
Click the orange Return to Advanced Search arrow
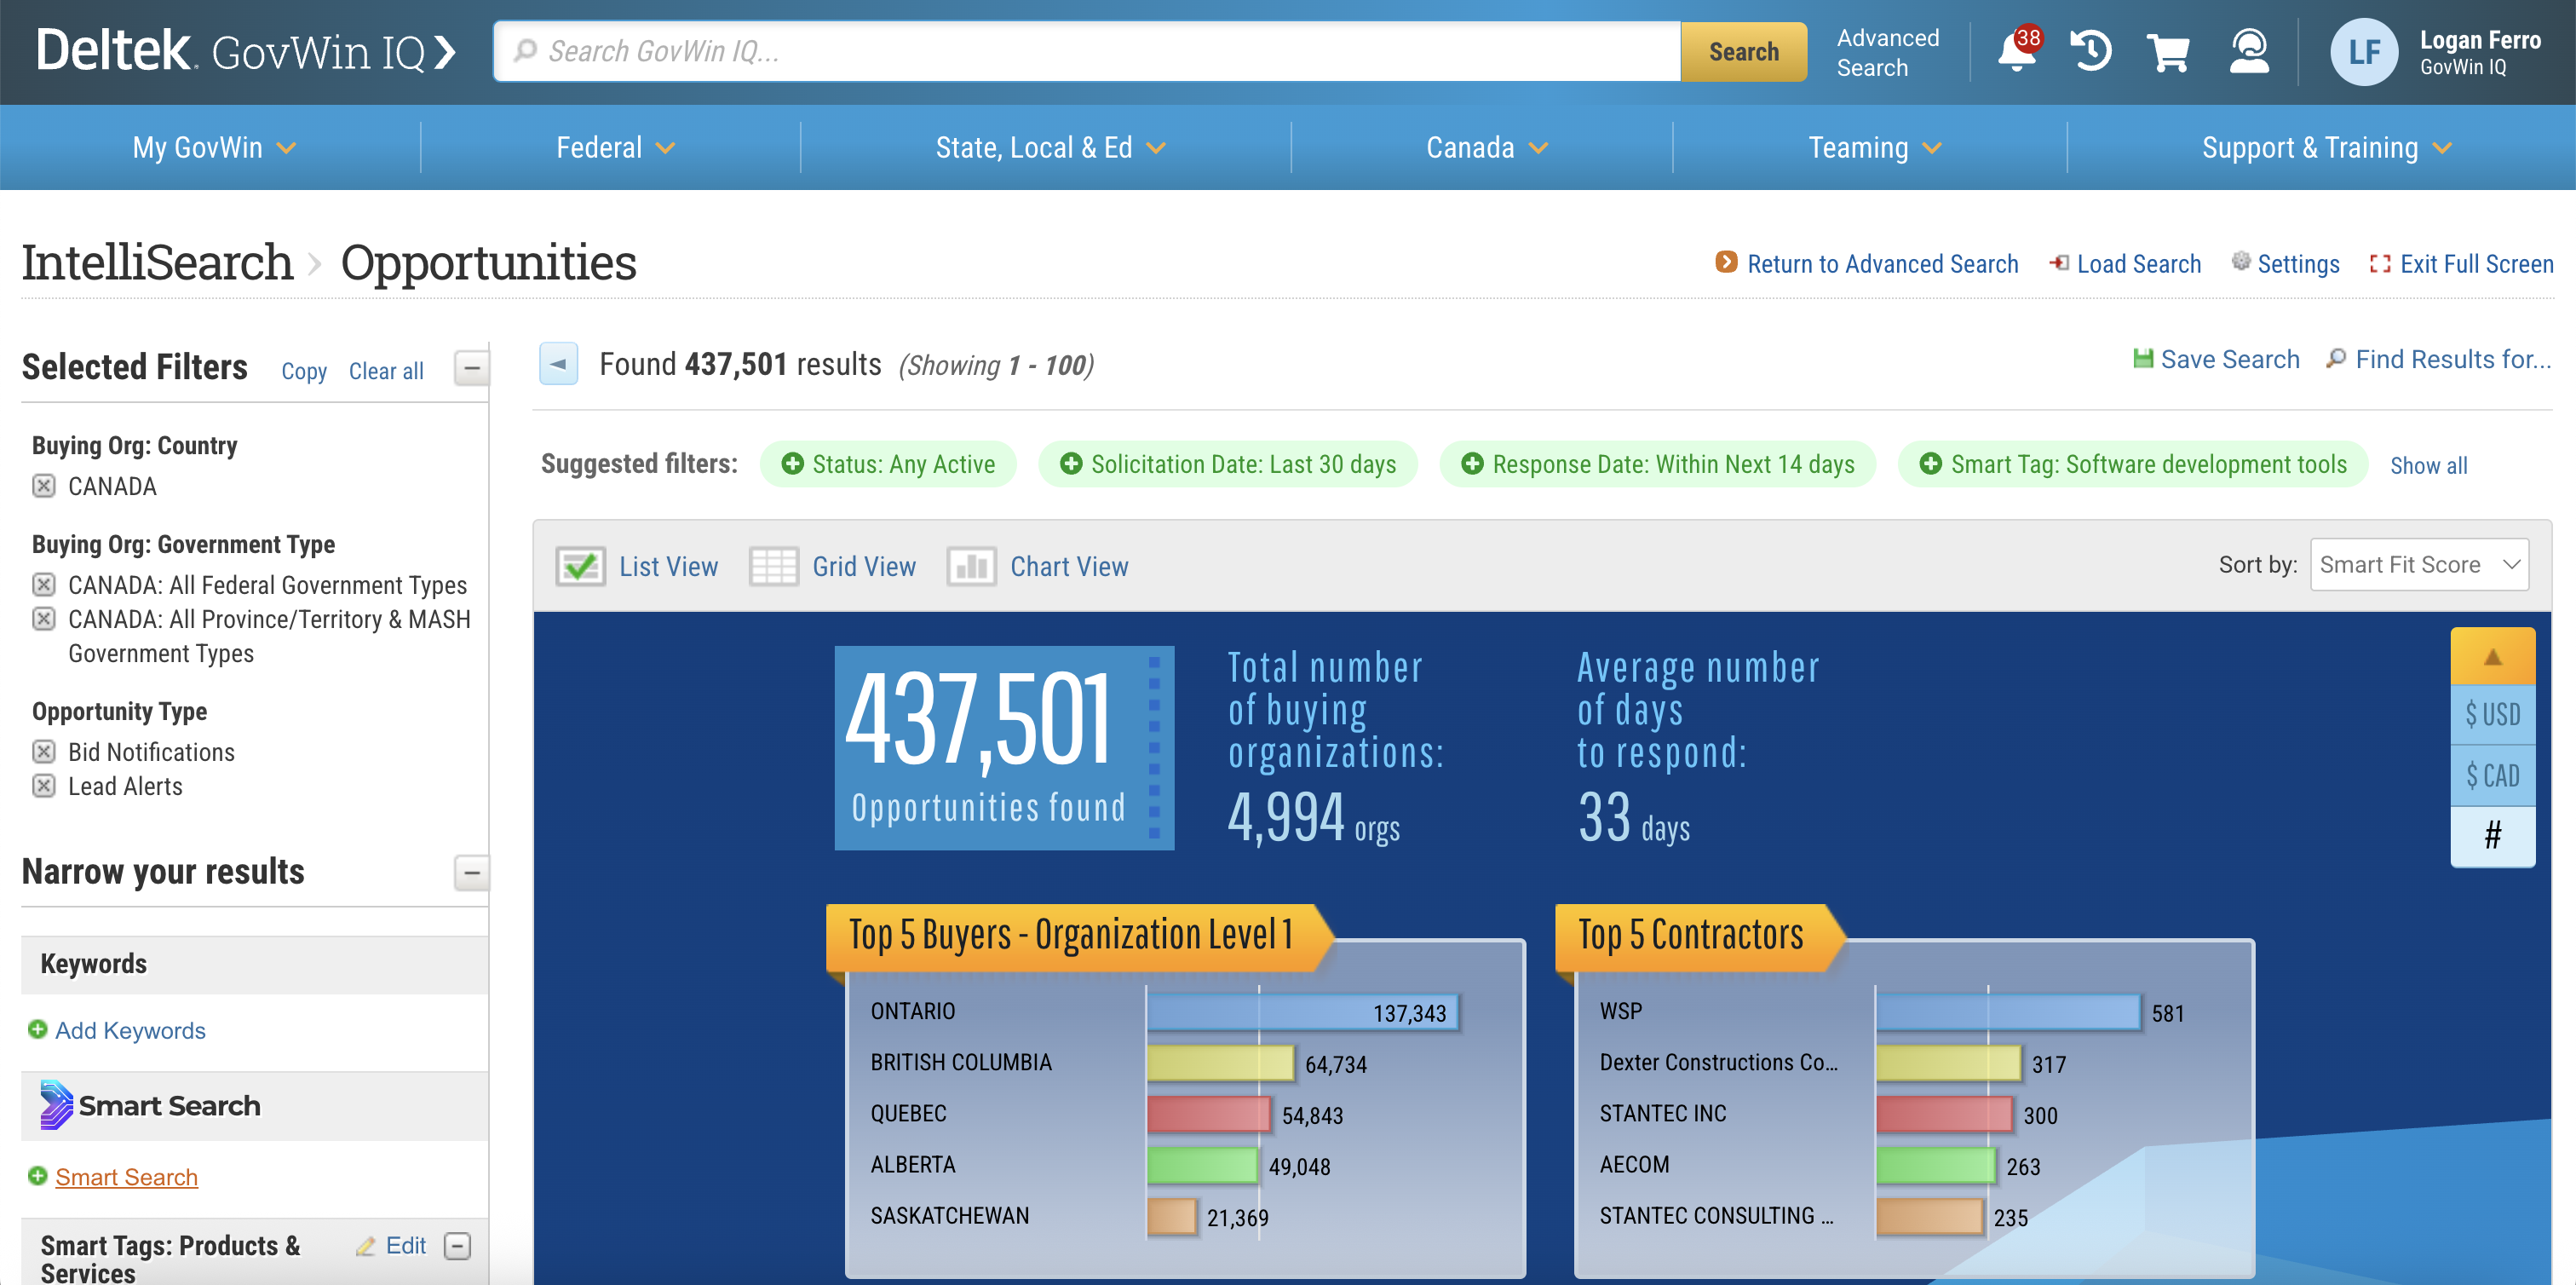(x=1726, y=262)
